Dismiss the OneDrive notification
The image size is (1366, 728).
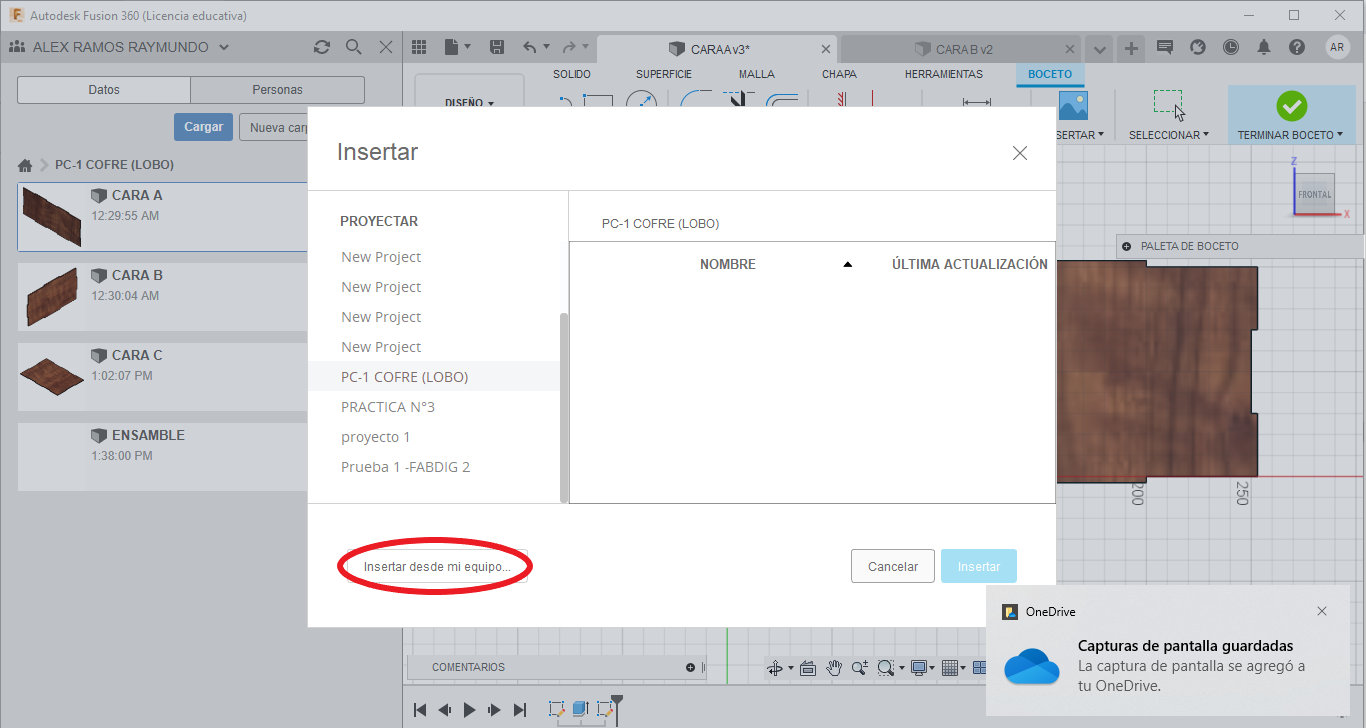[x=1322, y=611]
